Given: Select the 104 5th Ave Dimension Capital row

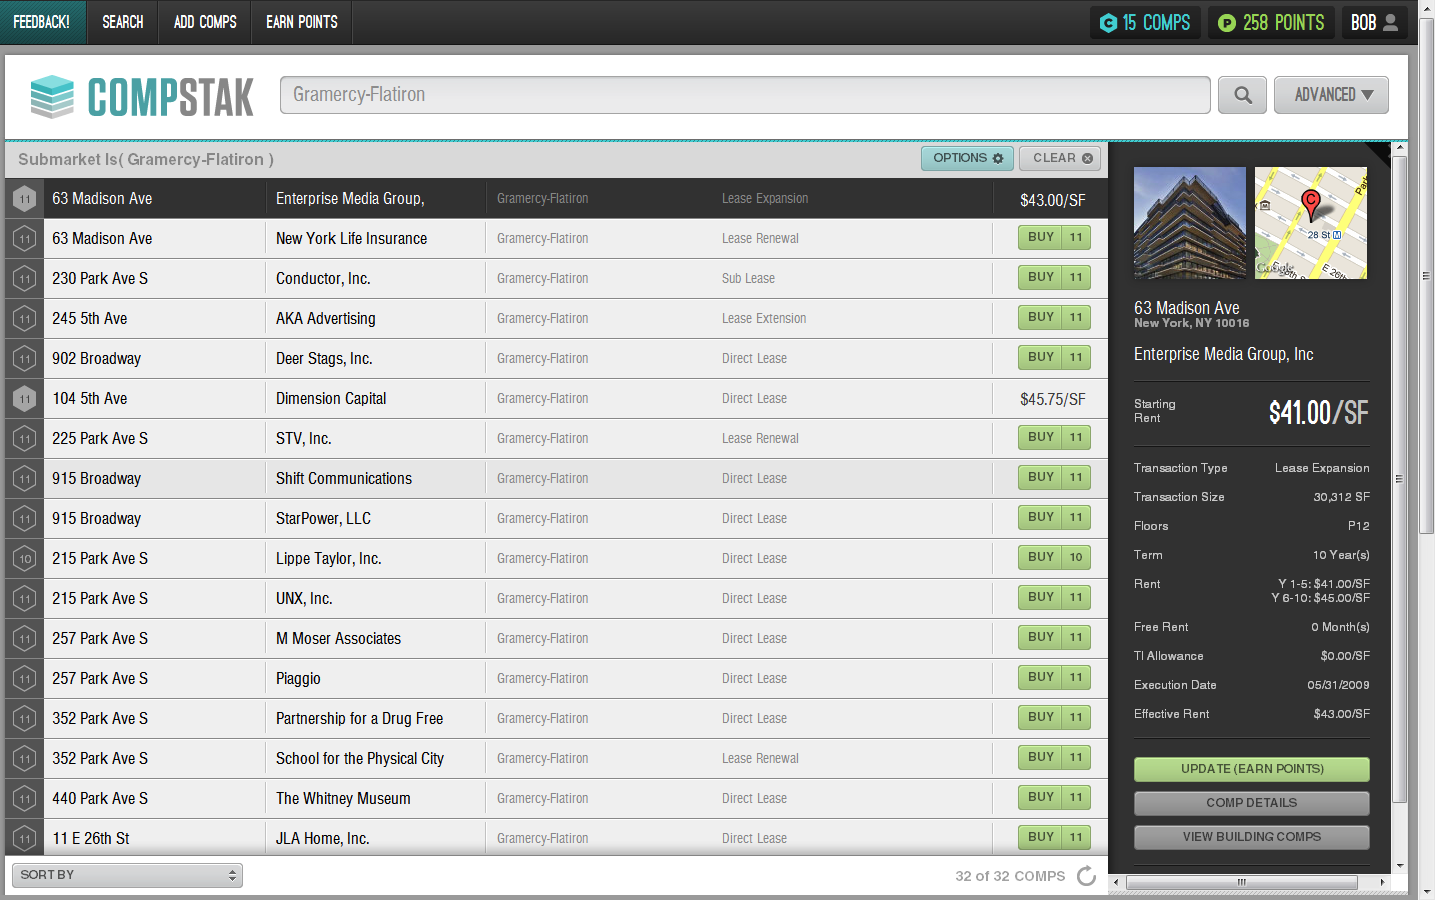Looking at the screenshot, I should click(x=556, y=399).
